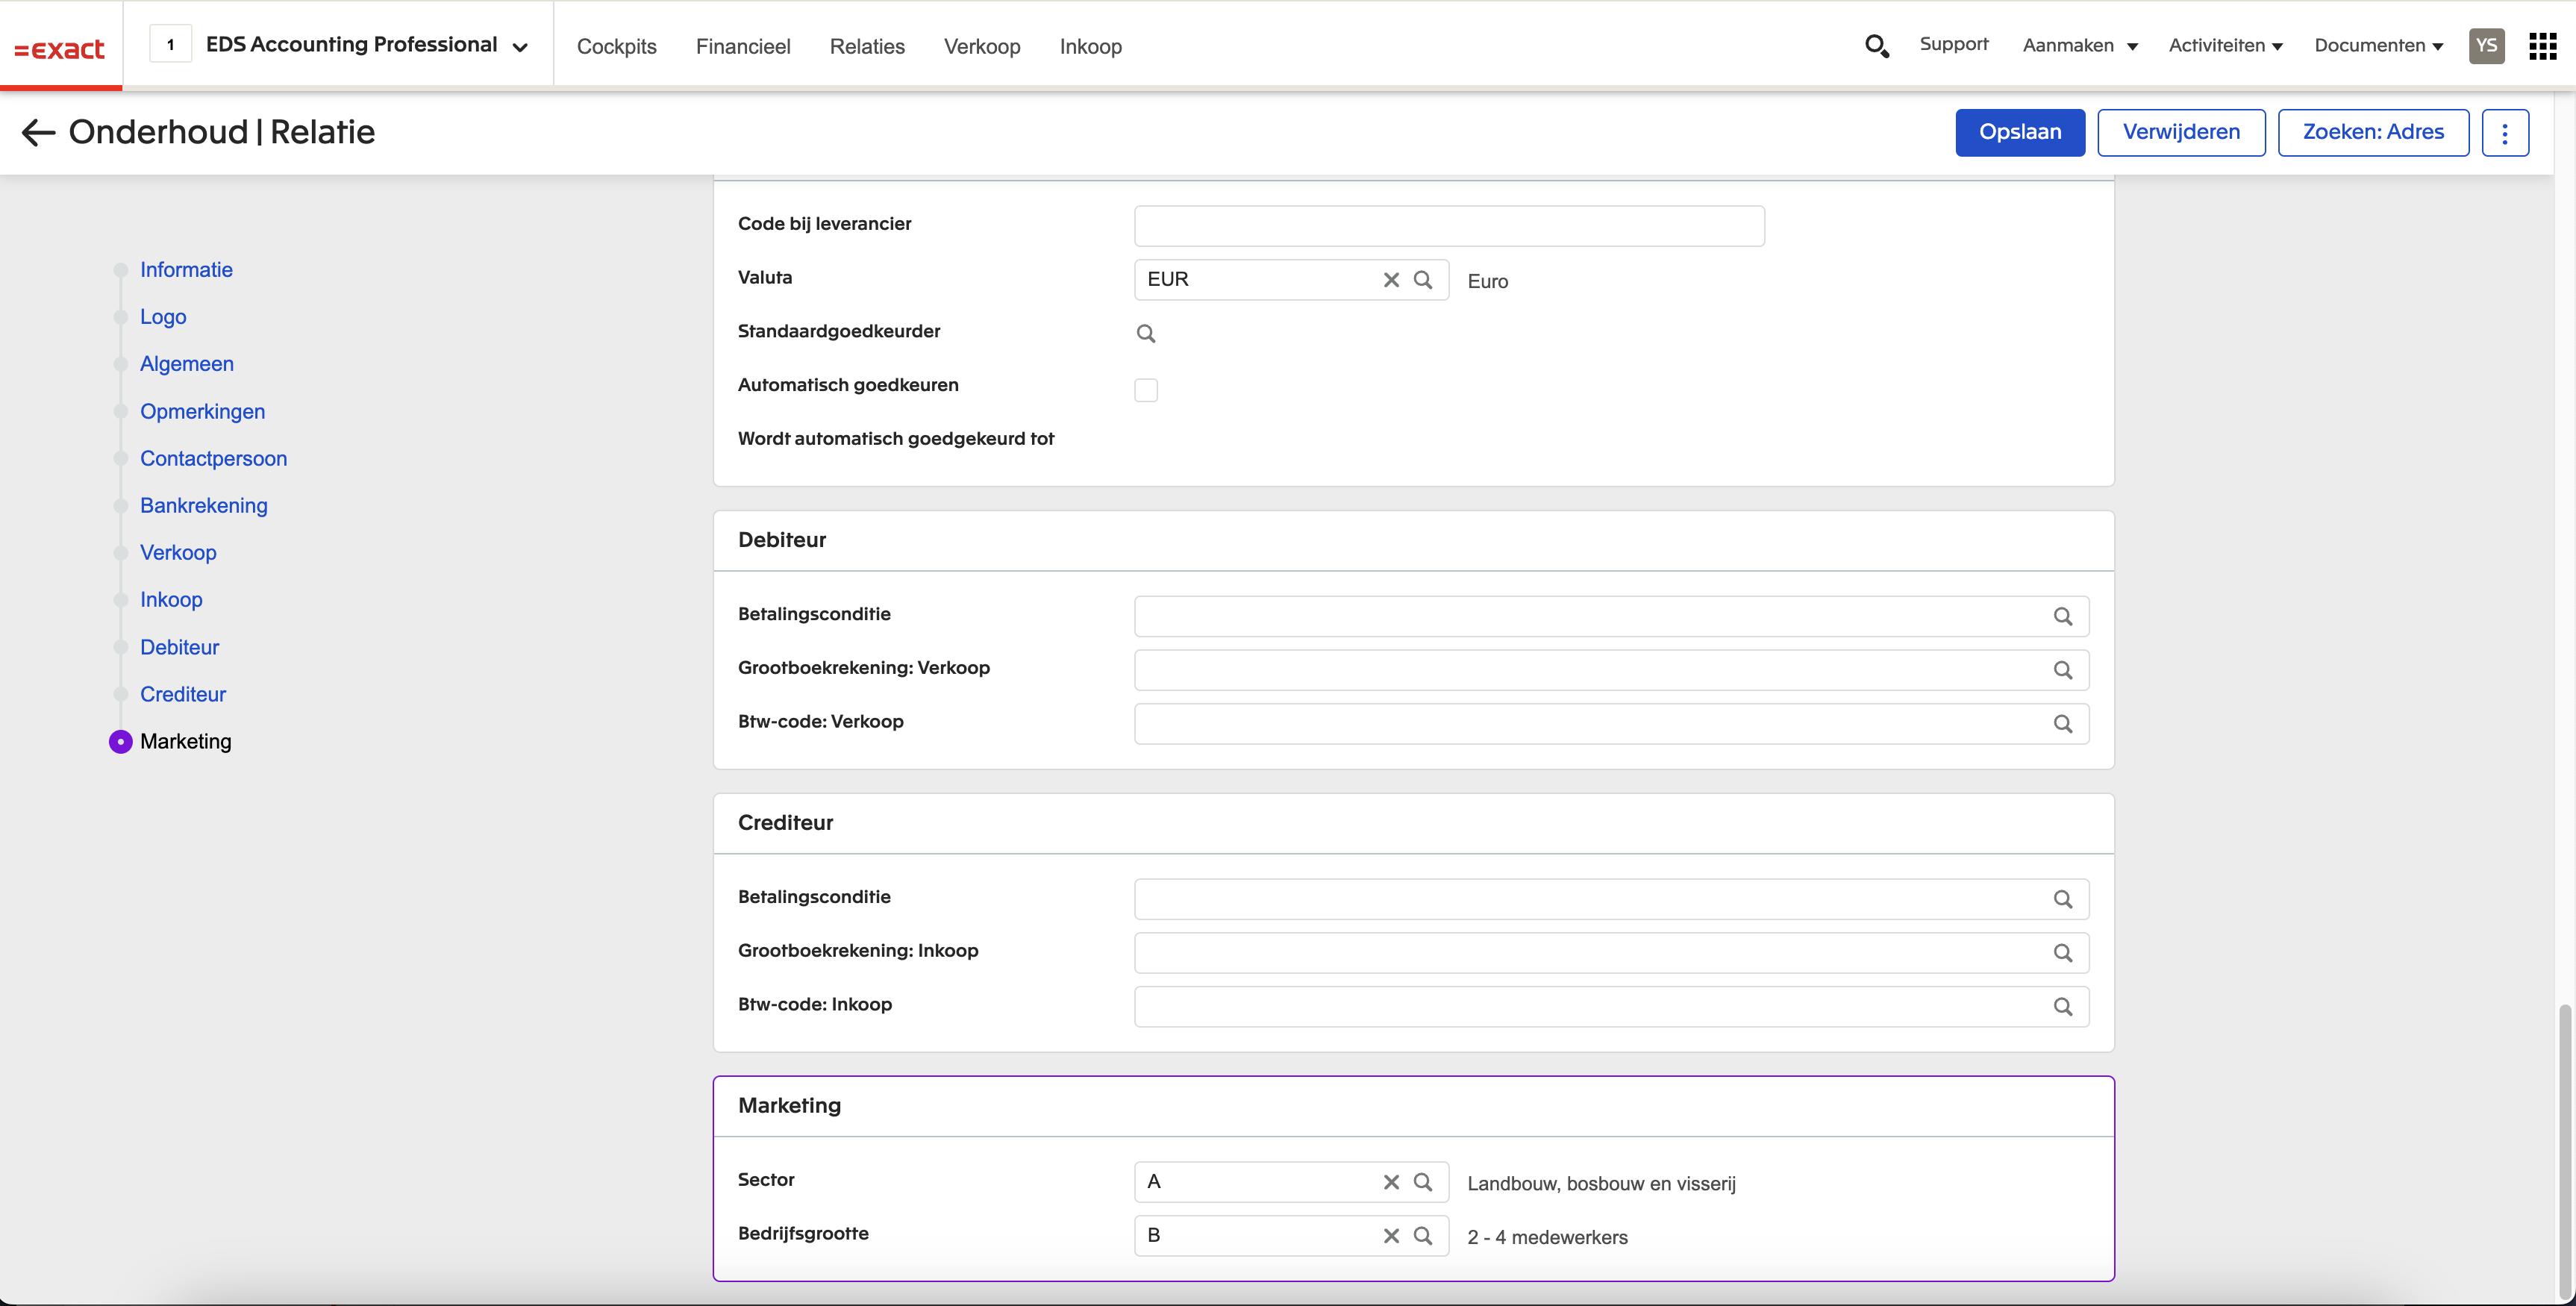Click the back arrow next to Onderhoud
This screenshot has width=2576, height=1306.
tap(38, 132)
